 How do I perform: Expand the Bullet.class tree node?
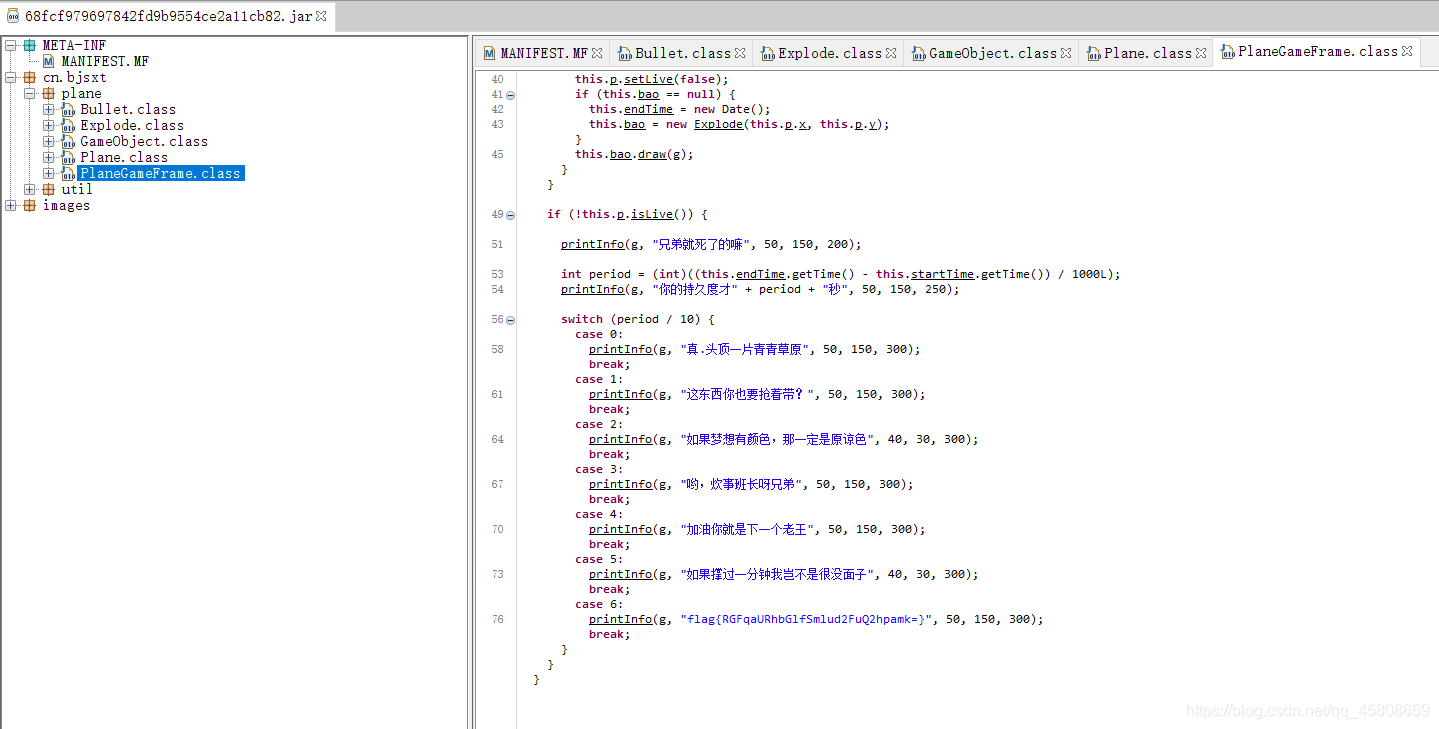48,109
